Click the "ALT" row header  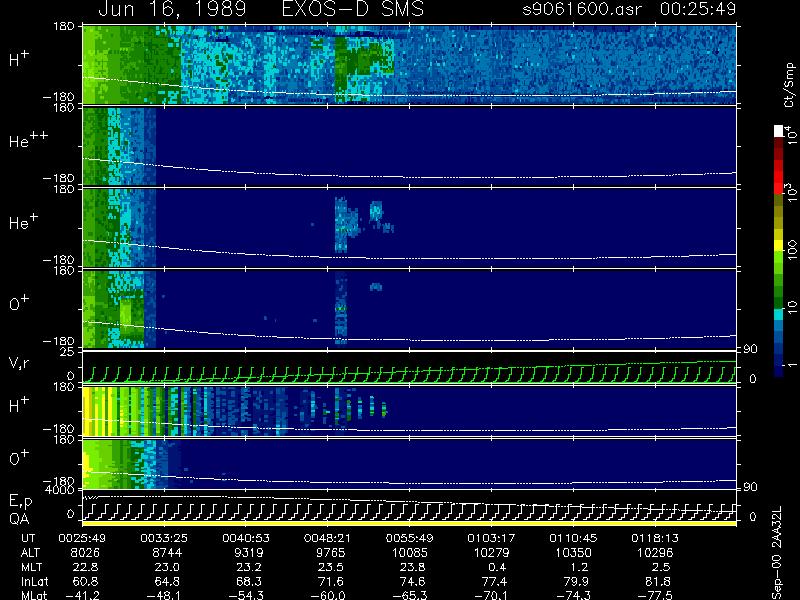(x=30, y=553)
